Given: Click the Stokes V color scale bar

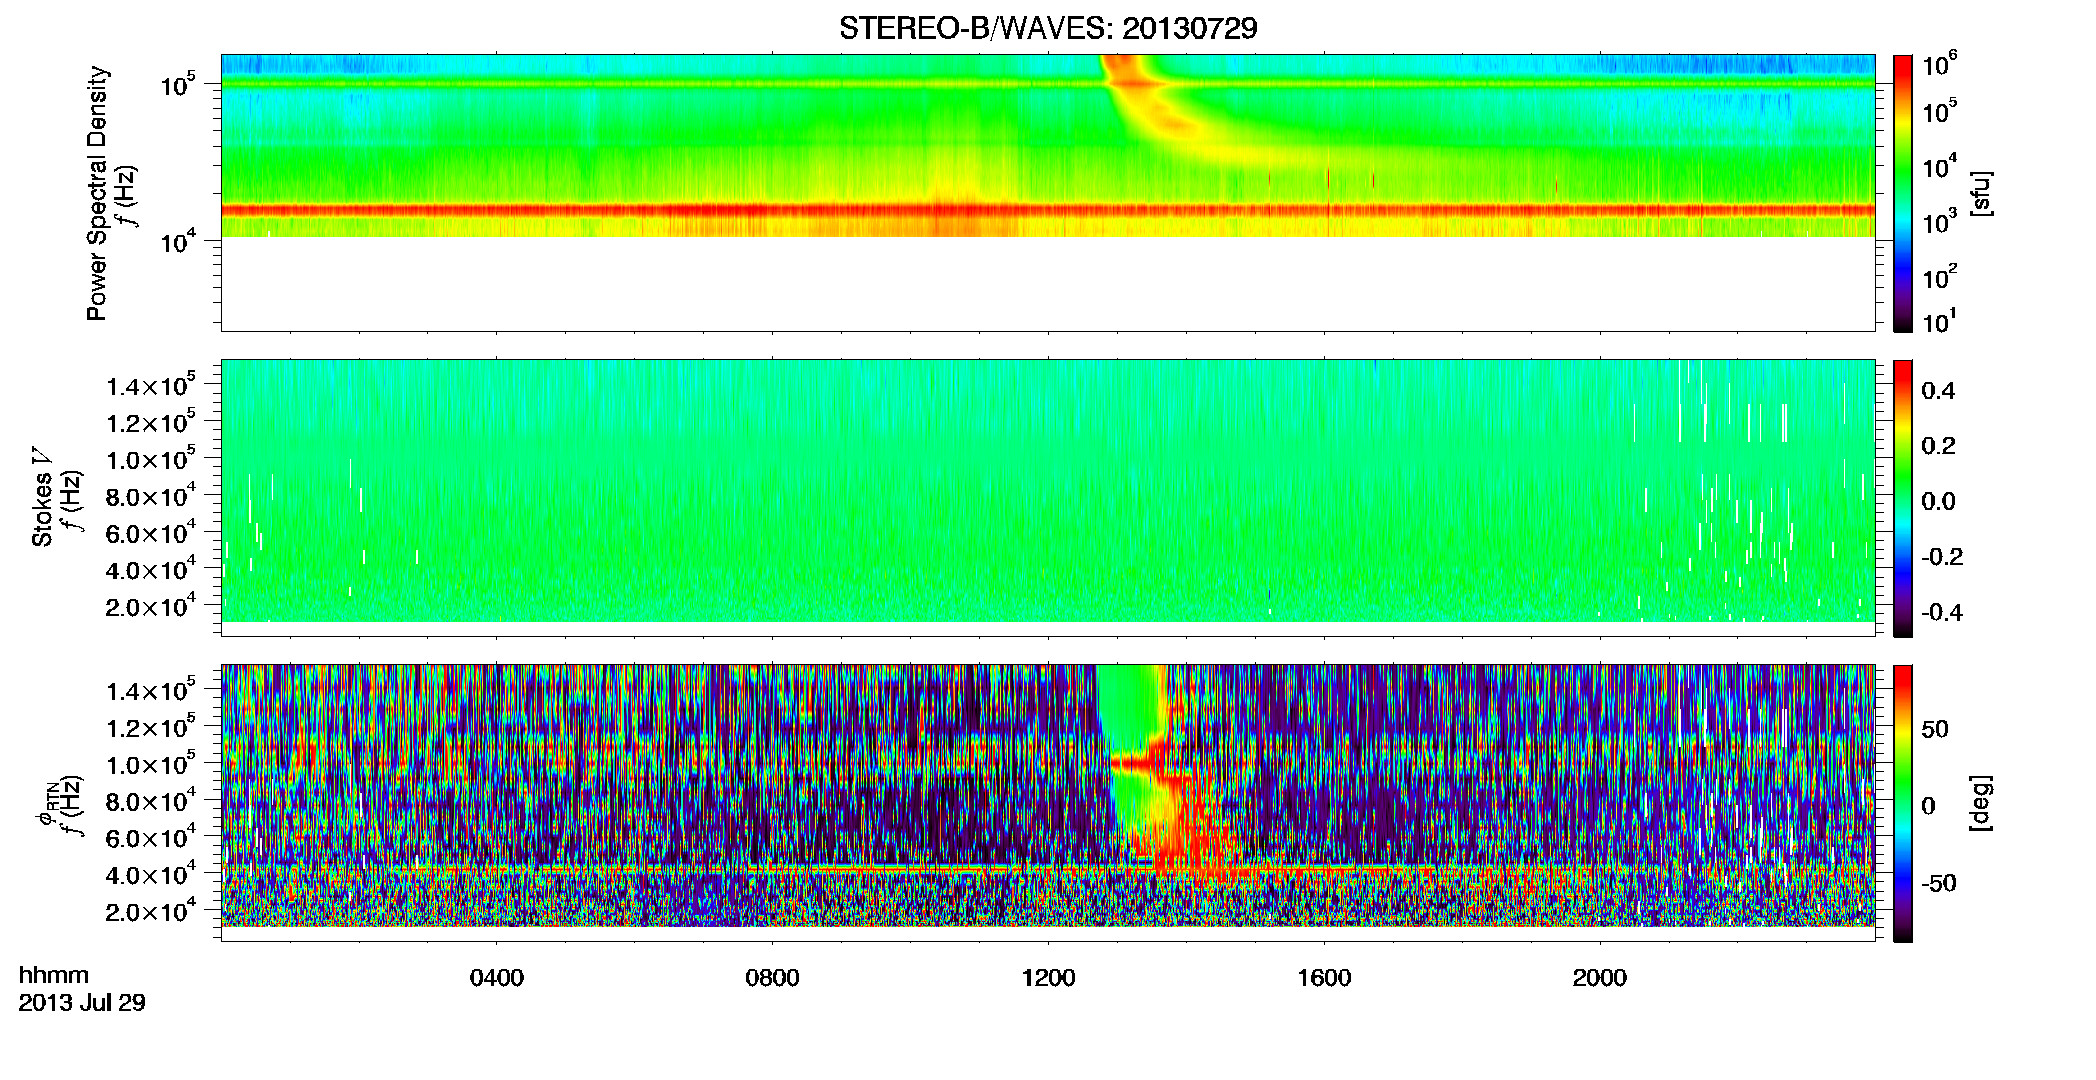Looking at the screenshot, I should coord(1903,498).
